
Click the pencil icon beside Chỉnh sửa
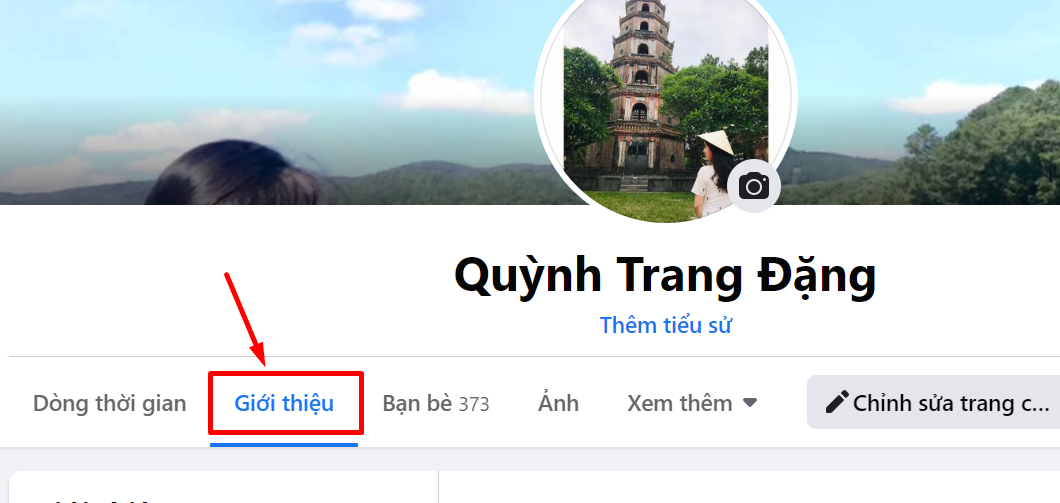point(837,402)
